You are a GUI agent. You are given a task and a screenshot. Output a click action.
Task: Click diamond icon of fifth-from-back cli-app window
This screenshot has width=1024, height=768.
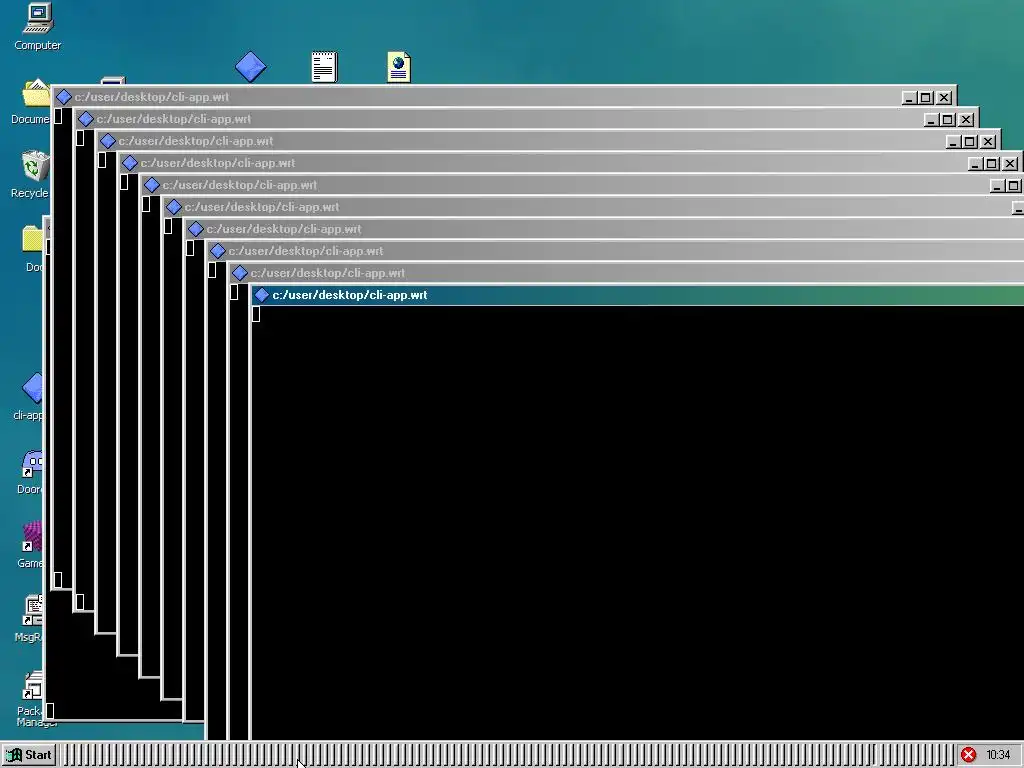tap(152, 185)
